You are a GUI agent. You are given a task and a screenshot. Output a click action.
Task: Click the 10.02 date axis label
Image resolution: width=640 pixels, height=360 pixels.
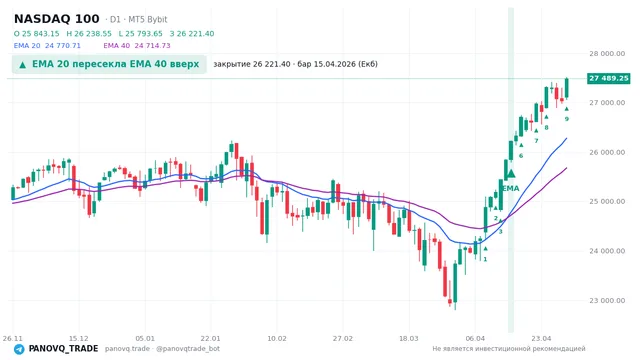click(x=277, y=338)
